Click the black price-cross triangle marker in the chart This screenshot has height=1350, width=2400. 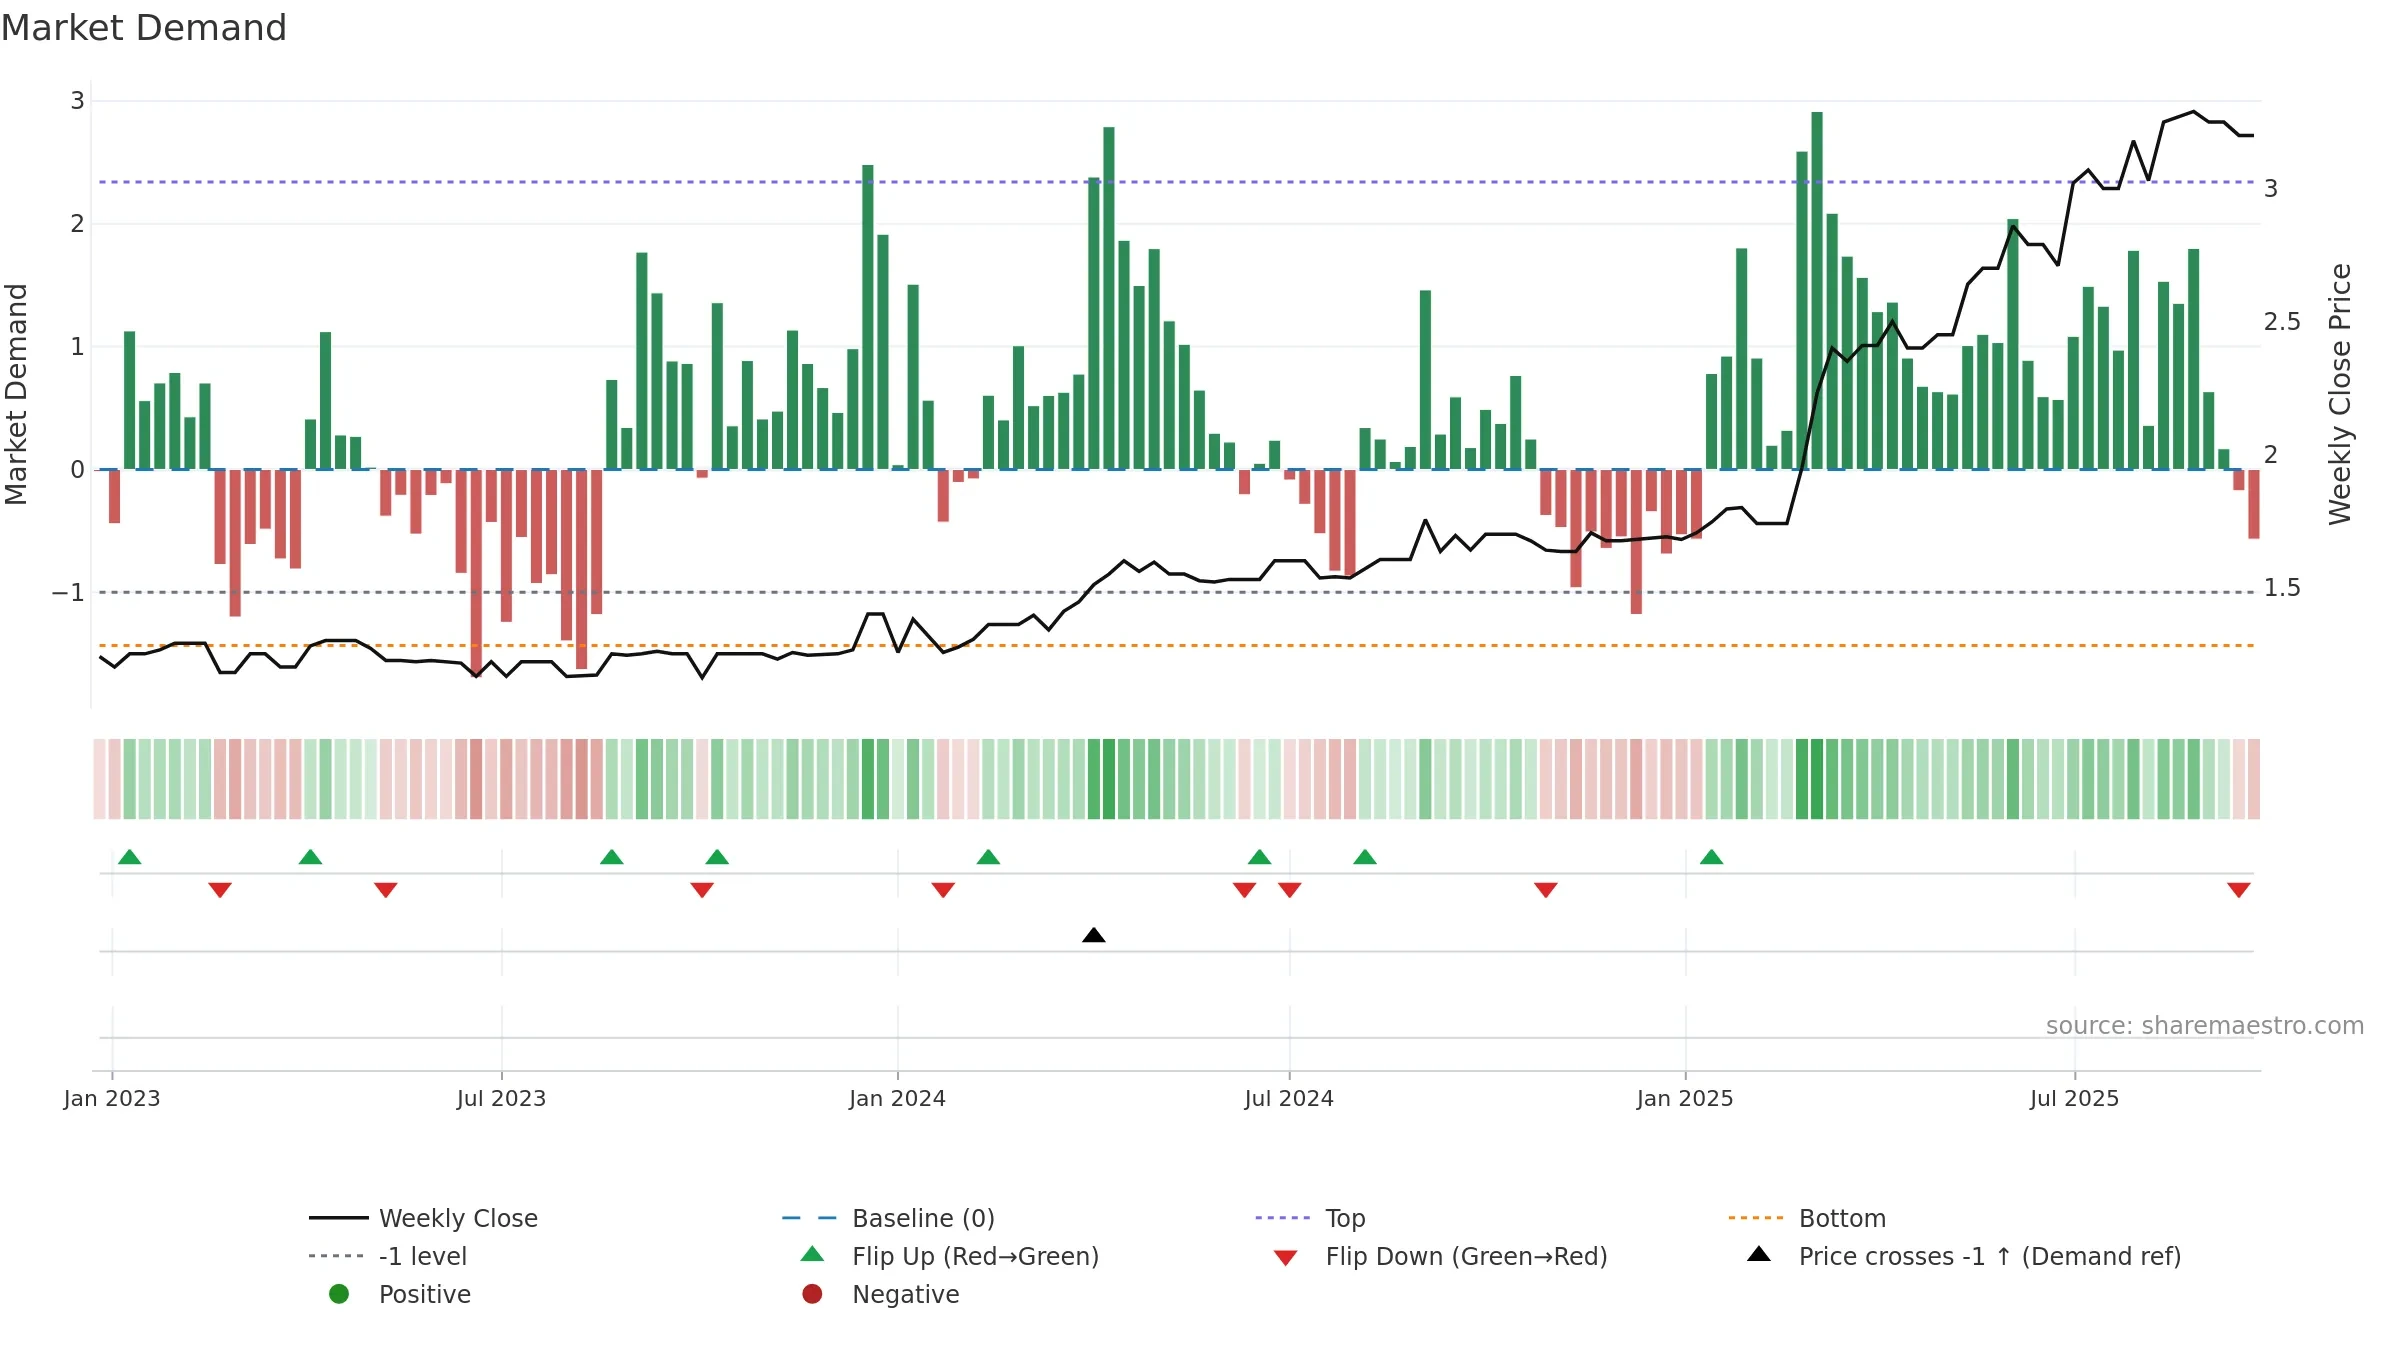[x=1094, y=935]
